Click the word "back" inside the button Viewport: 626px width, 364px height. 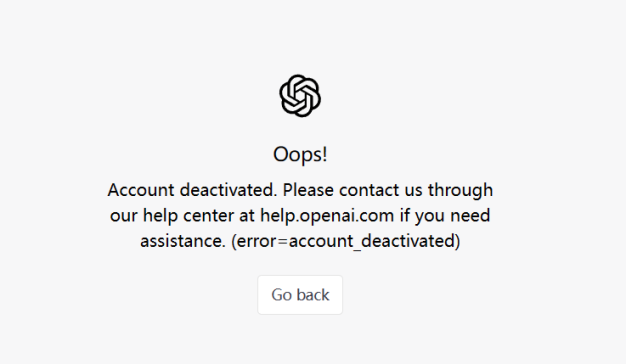click(313, 295)
